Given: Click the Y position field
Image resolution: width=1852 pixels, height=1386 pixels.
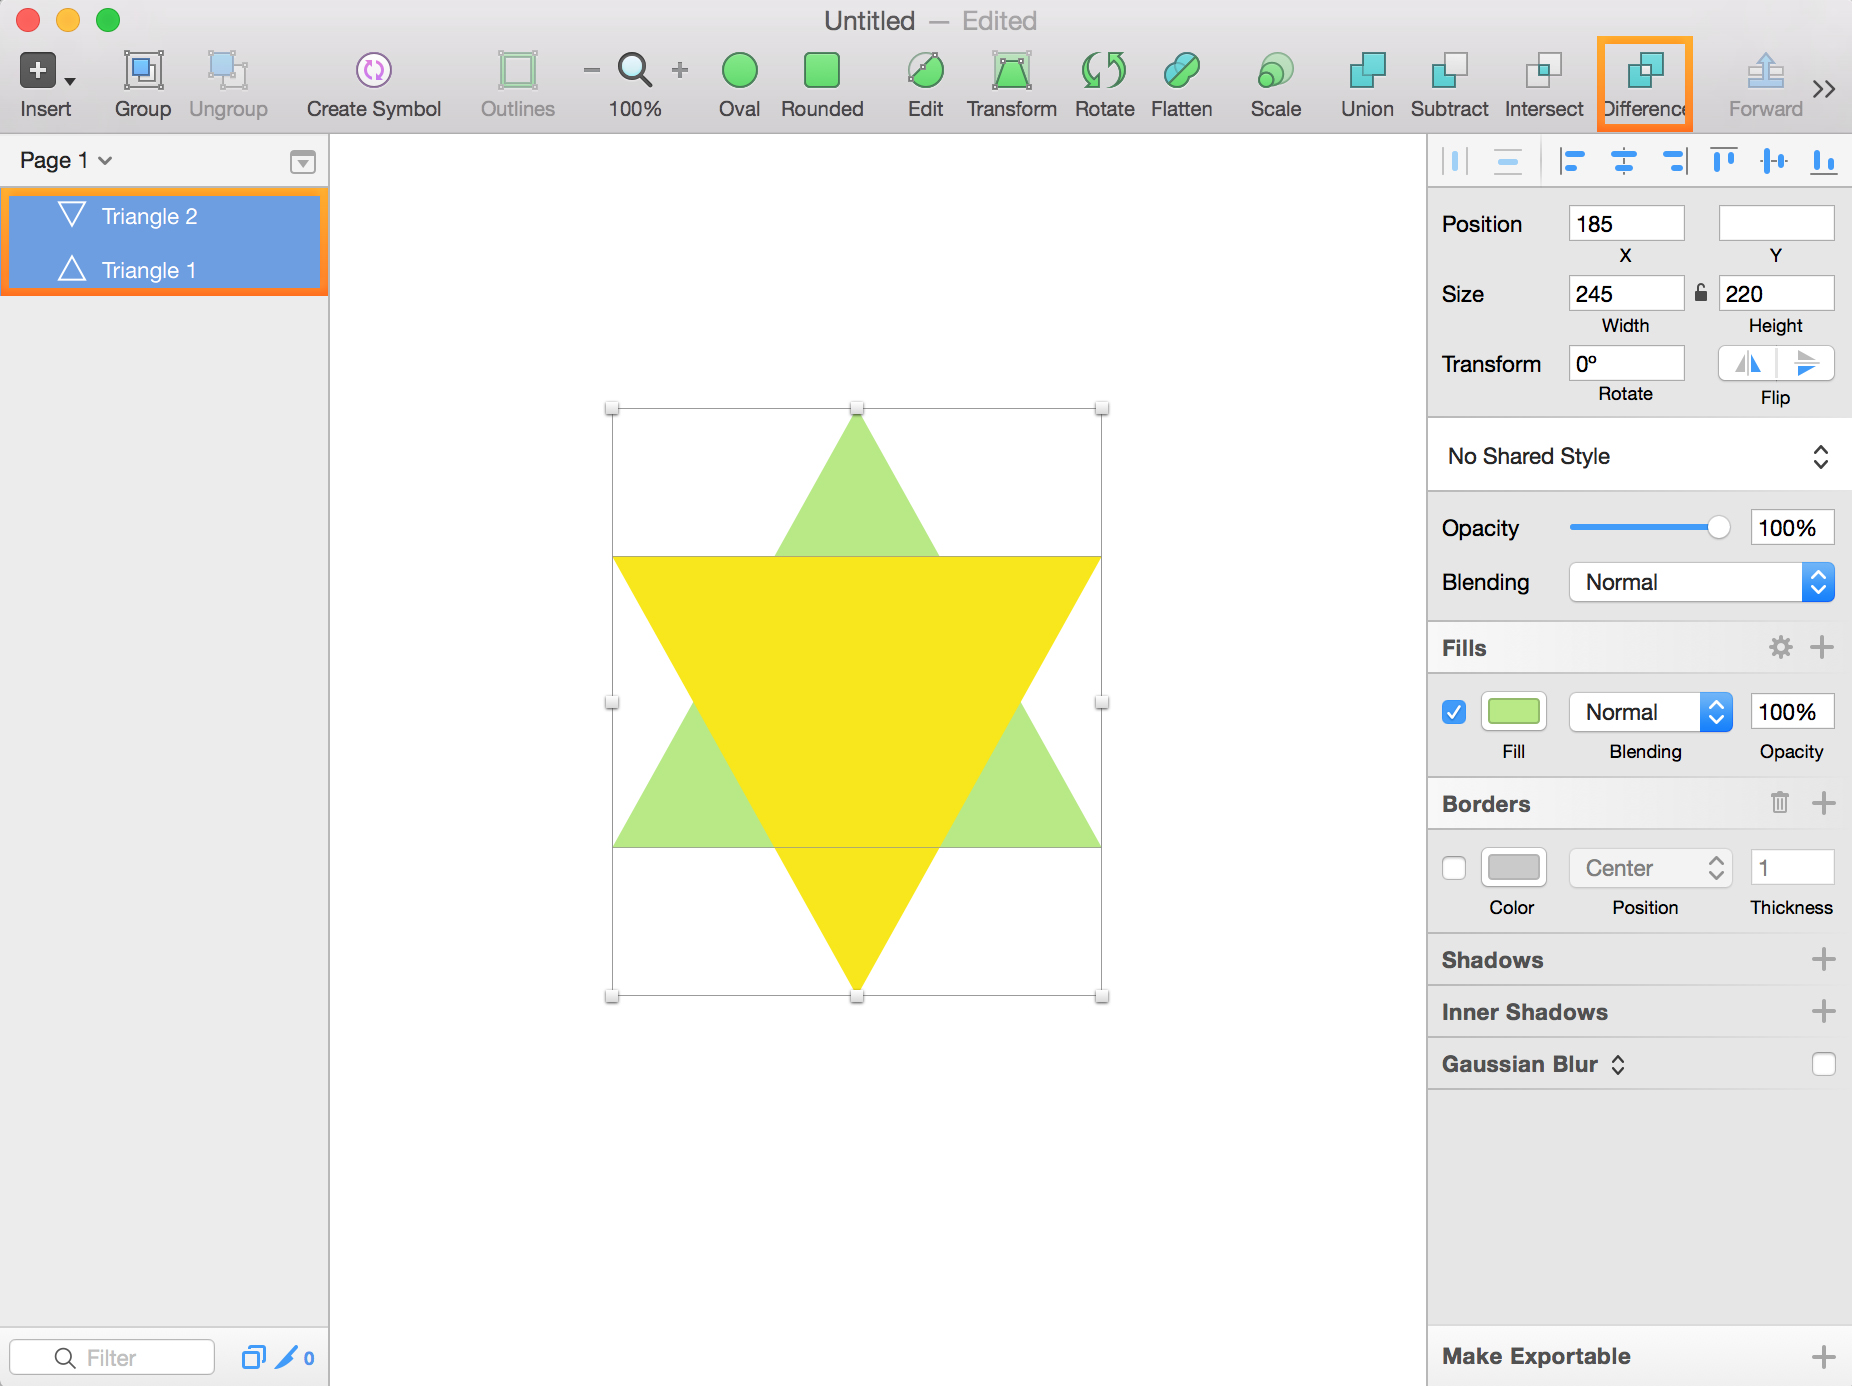Looking at the screenshot, I should coord(1776,224).
